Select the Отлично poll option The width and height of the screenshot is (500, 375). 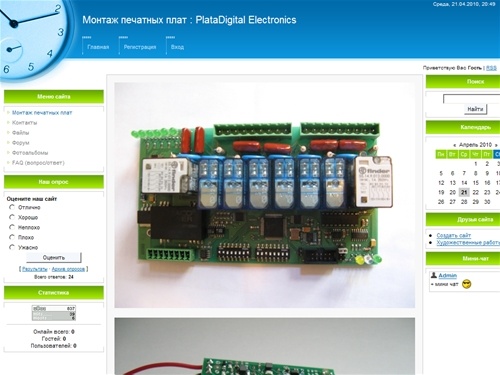[12, 207]
